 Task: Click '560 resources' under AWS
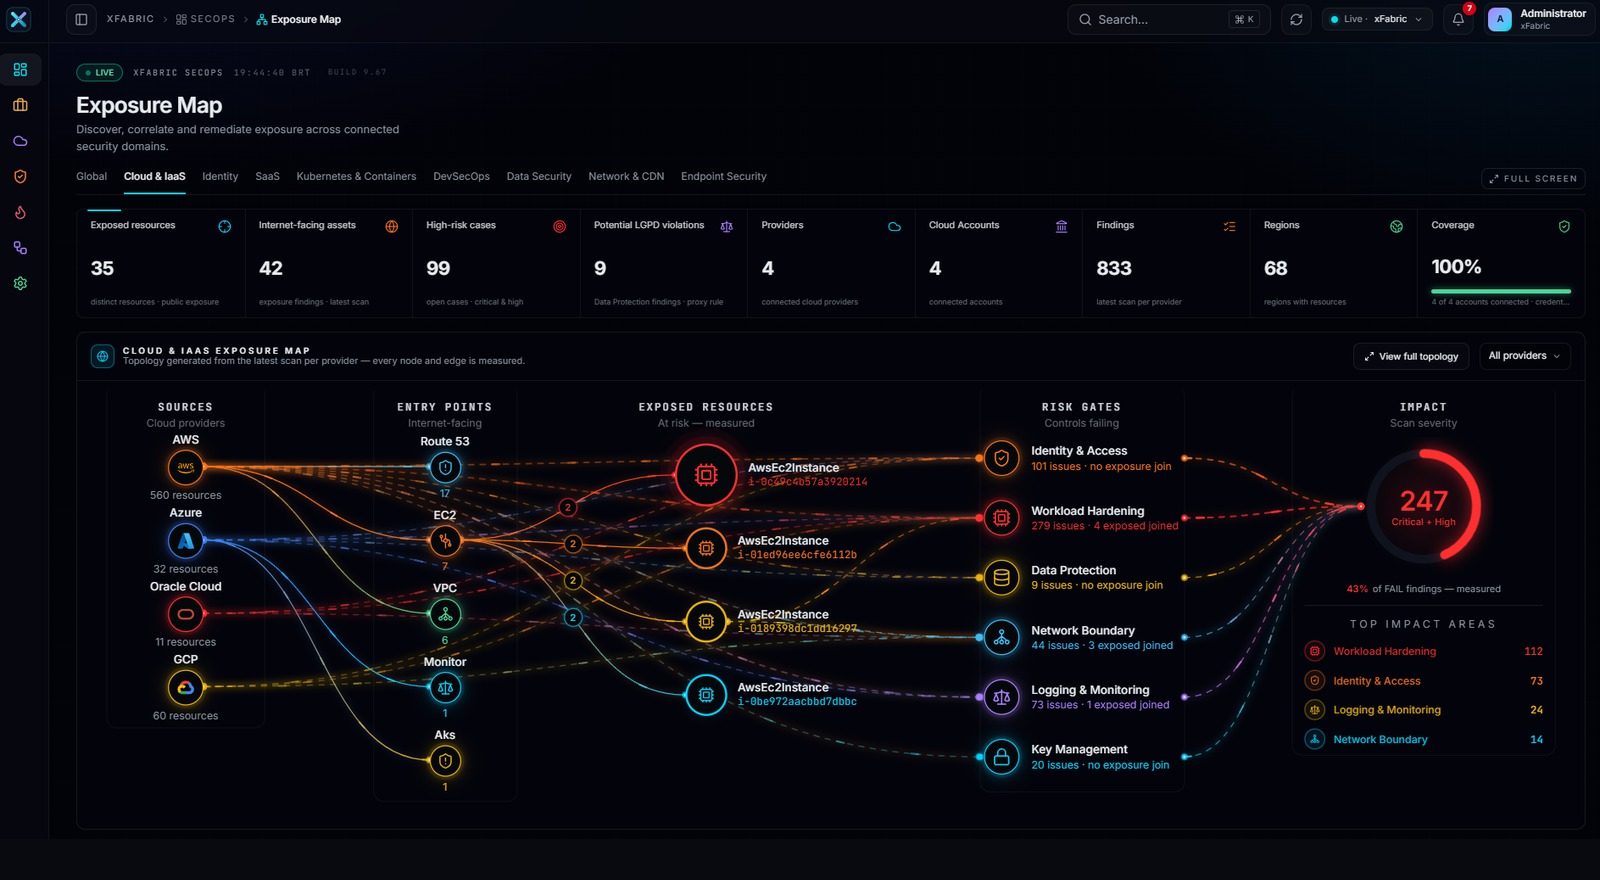point(186,495)
